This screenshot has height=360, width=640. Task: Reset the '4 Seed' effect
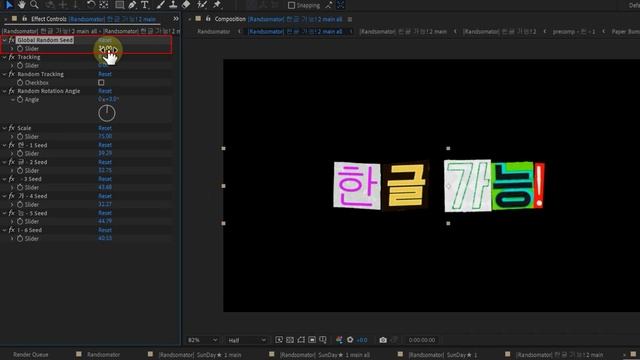105,196
